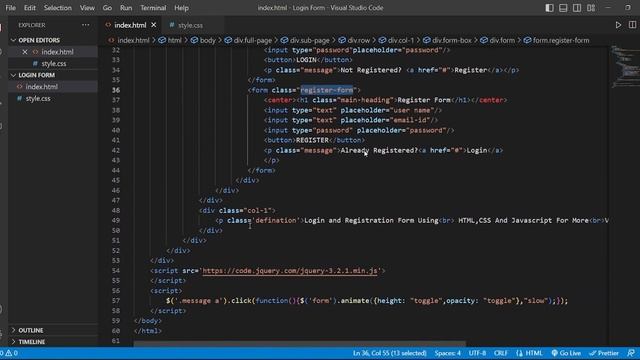The image size is (640, 360).
Task: Run the file with the play icon
Action: tap(618, 25)
